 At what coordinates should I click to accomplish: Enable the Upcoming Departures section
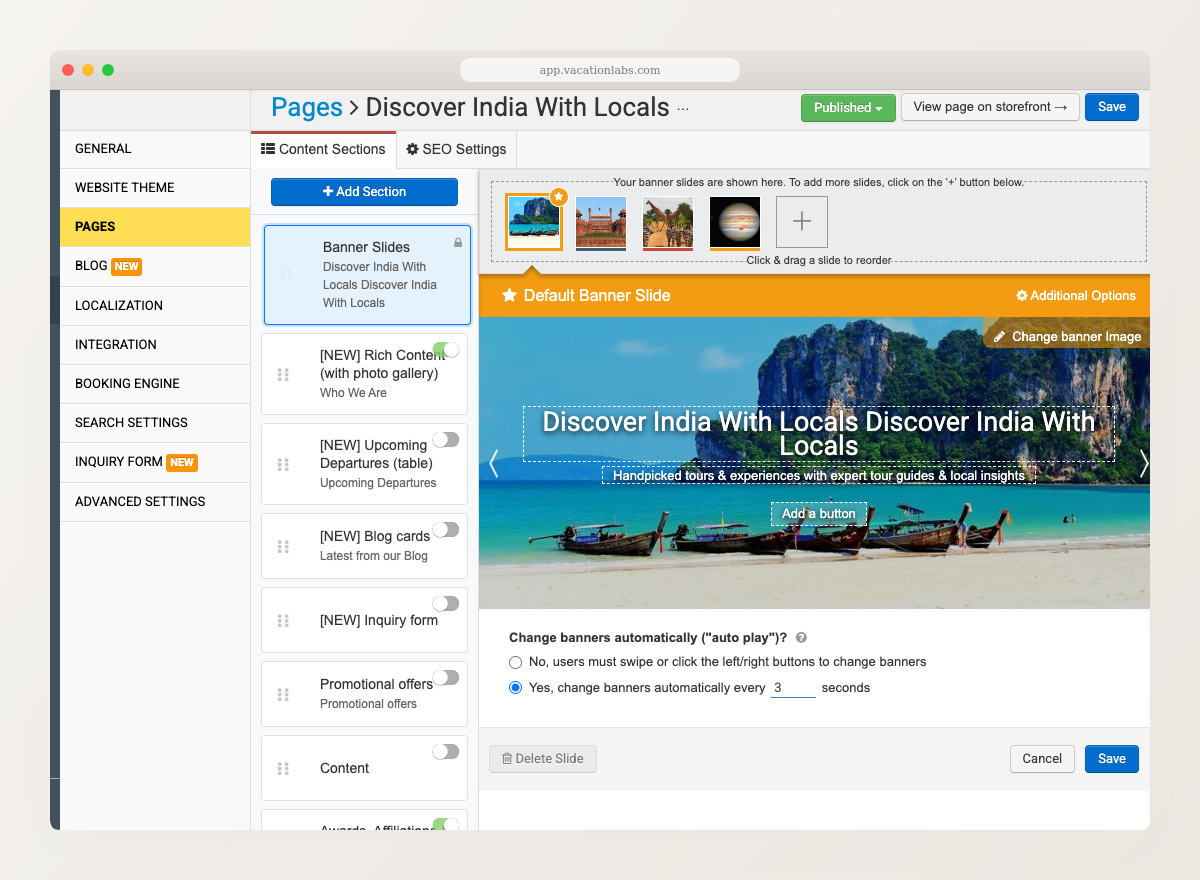447,439
